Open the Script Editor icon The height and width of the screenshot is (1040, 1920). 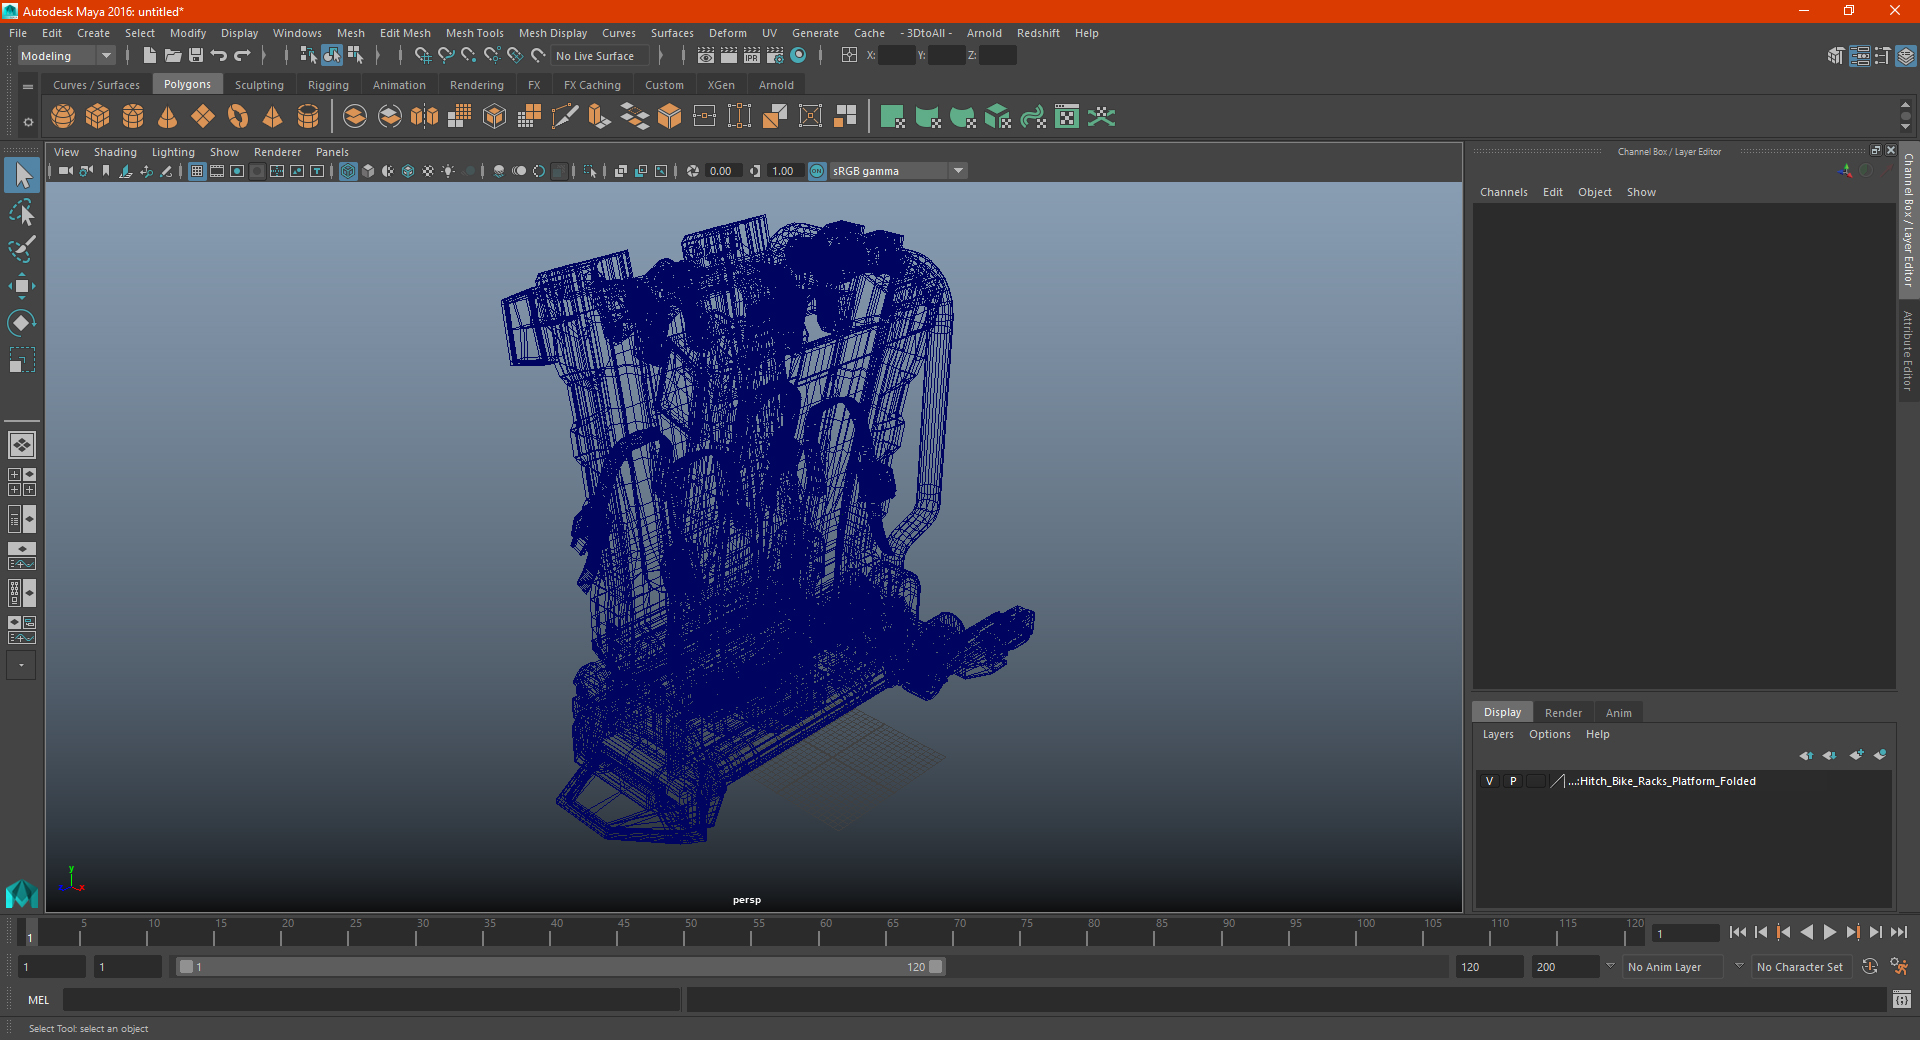(x=1902, y=999)
